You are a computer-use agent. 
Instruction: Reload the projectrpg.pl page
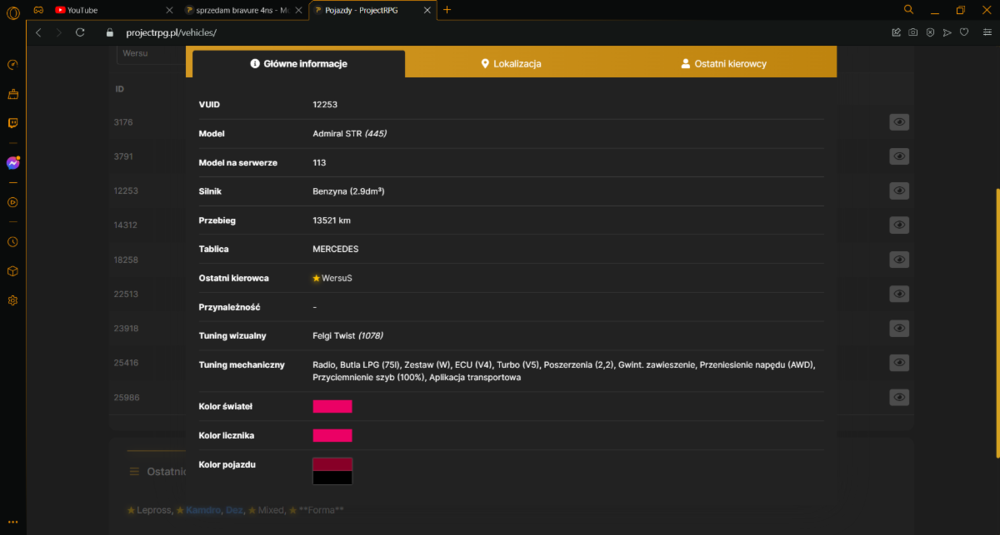80,33
